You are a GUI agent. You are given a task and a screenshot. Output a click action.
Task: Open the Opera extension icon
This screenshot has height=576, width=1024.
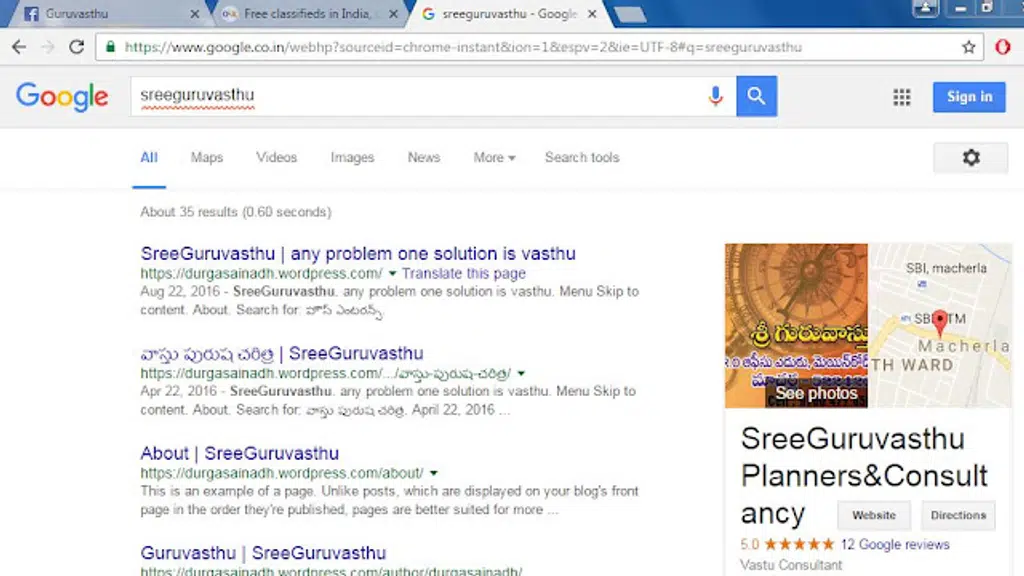[1003, 47]
